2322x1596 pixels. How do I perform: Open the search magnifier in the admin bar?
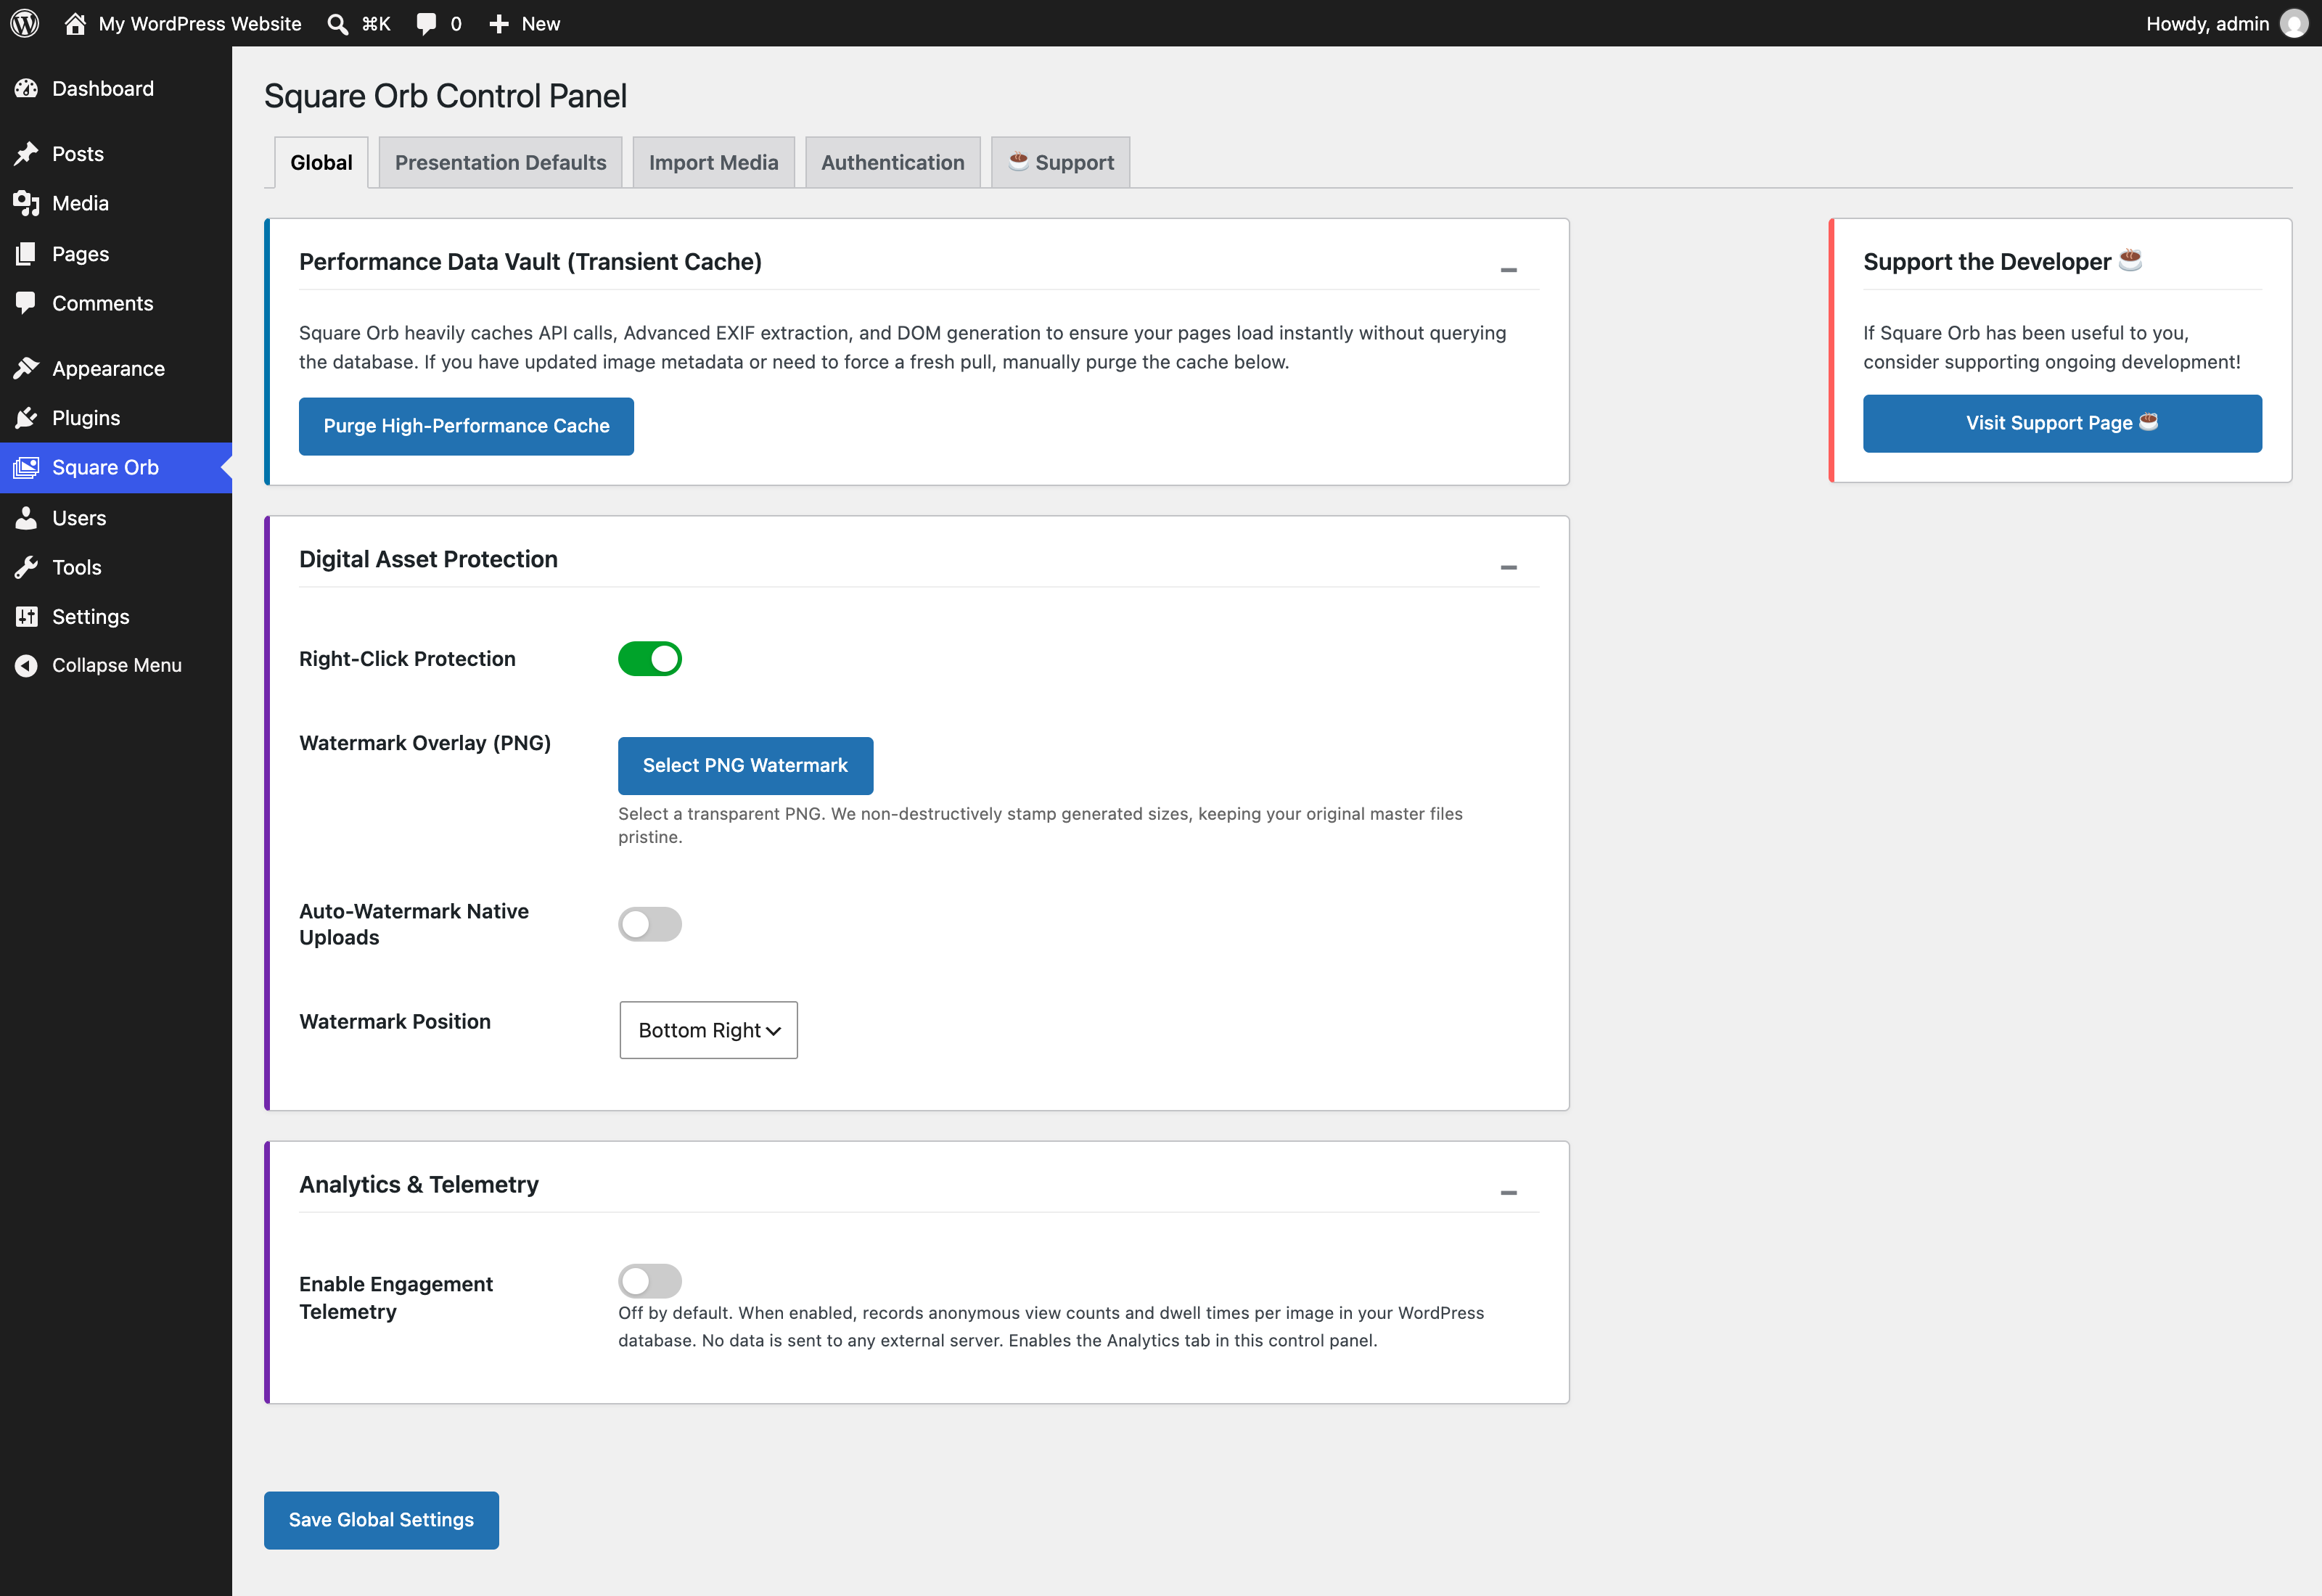pos(338,24)
